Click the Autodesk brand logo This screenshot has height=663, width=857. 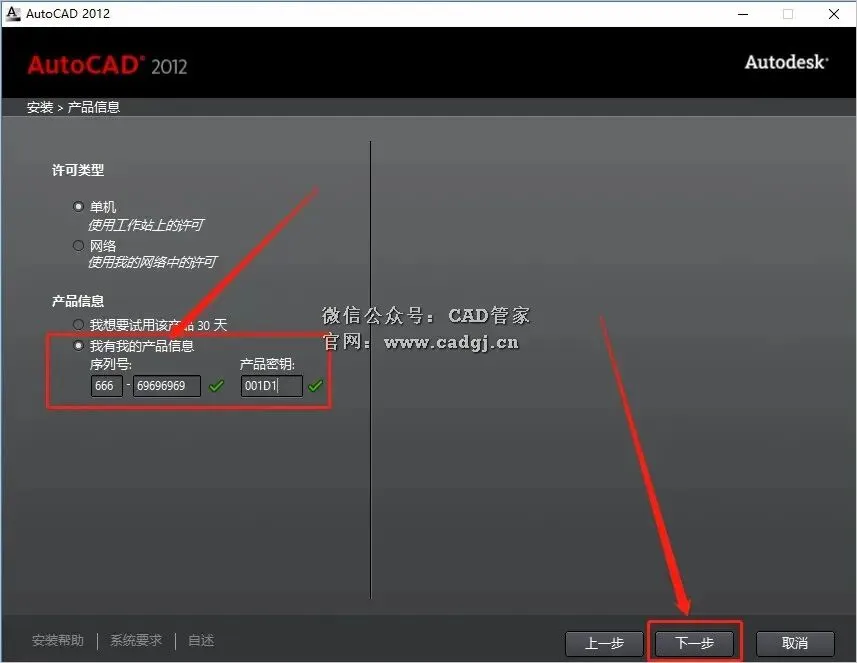point(786,62)
